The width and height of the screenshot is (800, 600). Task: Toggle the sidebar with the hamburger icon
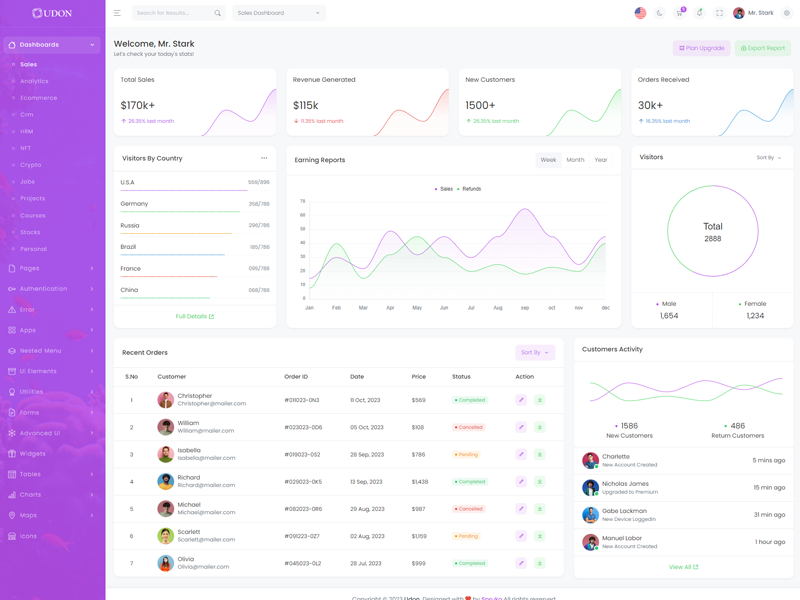pyautogui.click(x=117, y=13)
